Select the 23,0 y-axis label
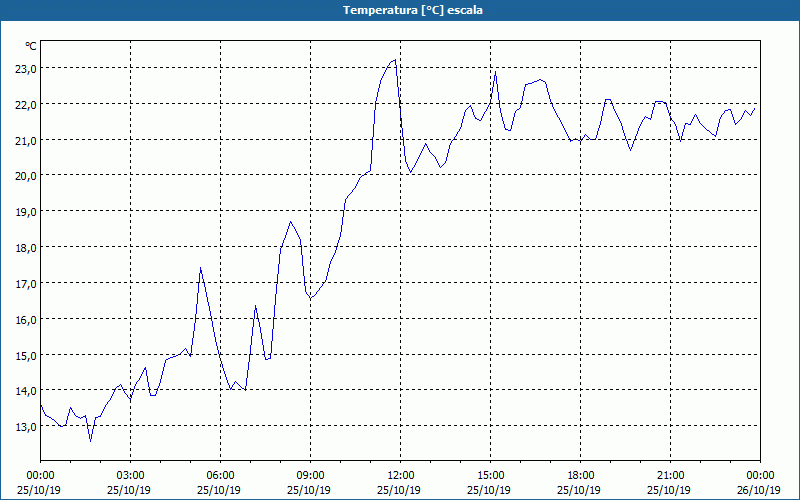 [x=25, y=68]
